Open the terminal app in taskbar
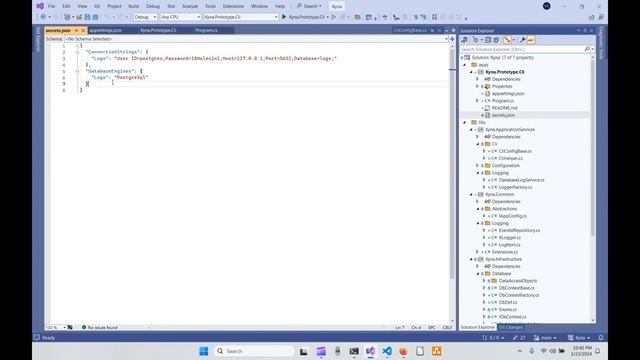Screen dimensions: 640x360 354,351
